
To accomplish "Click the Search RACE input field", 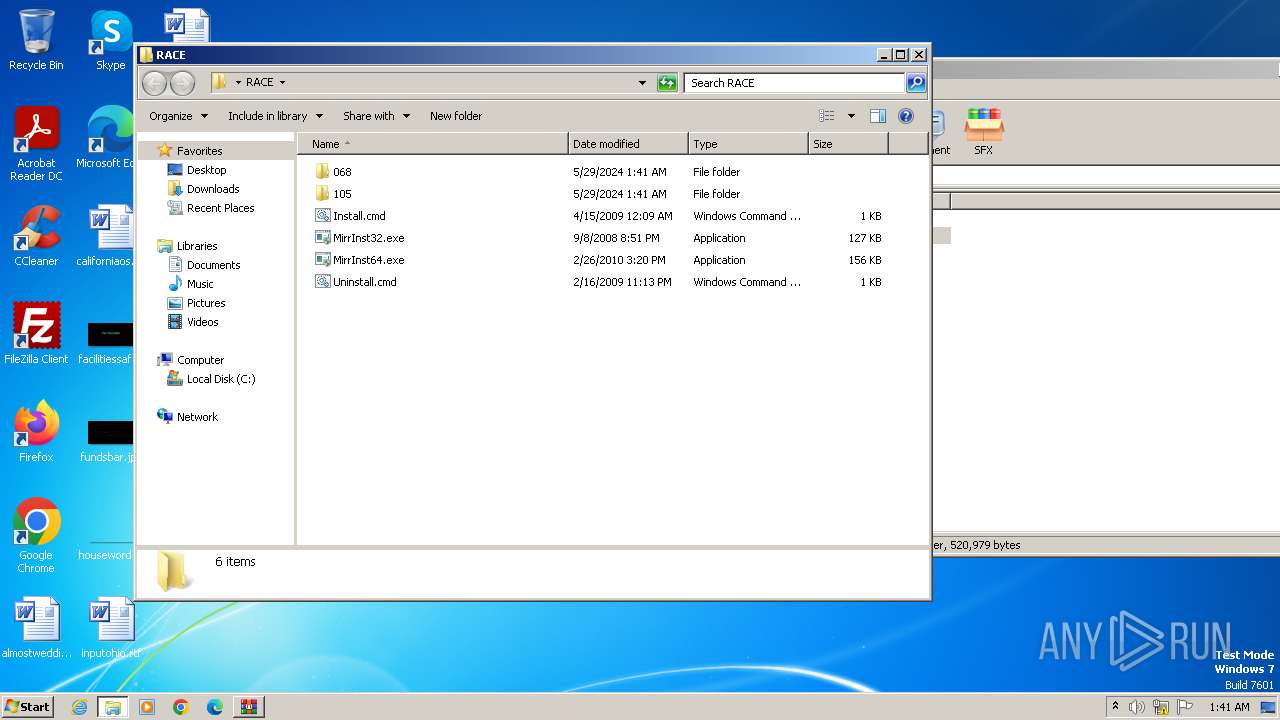I will [795, 83].
